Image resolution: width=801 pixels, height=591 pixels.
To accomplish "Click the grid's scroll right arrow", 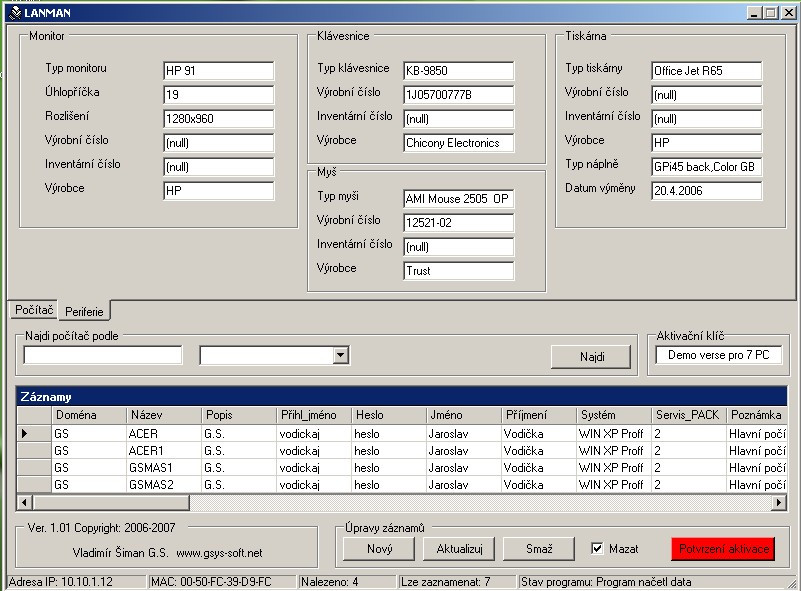I will (x=779, y=502).
